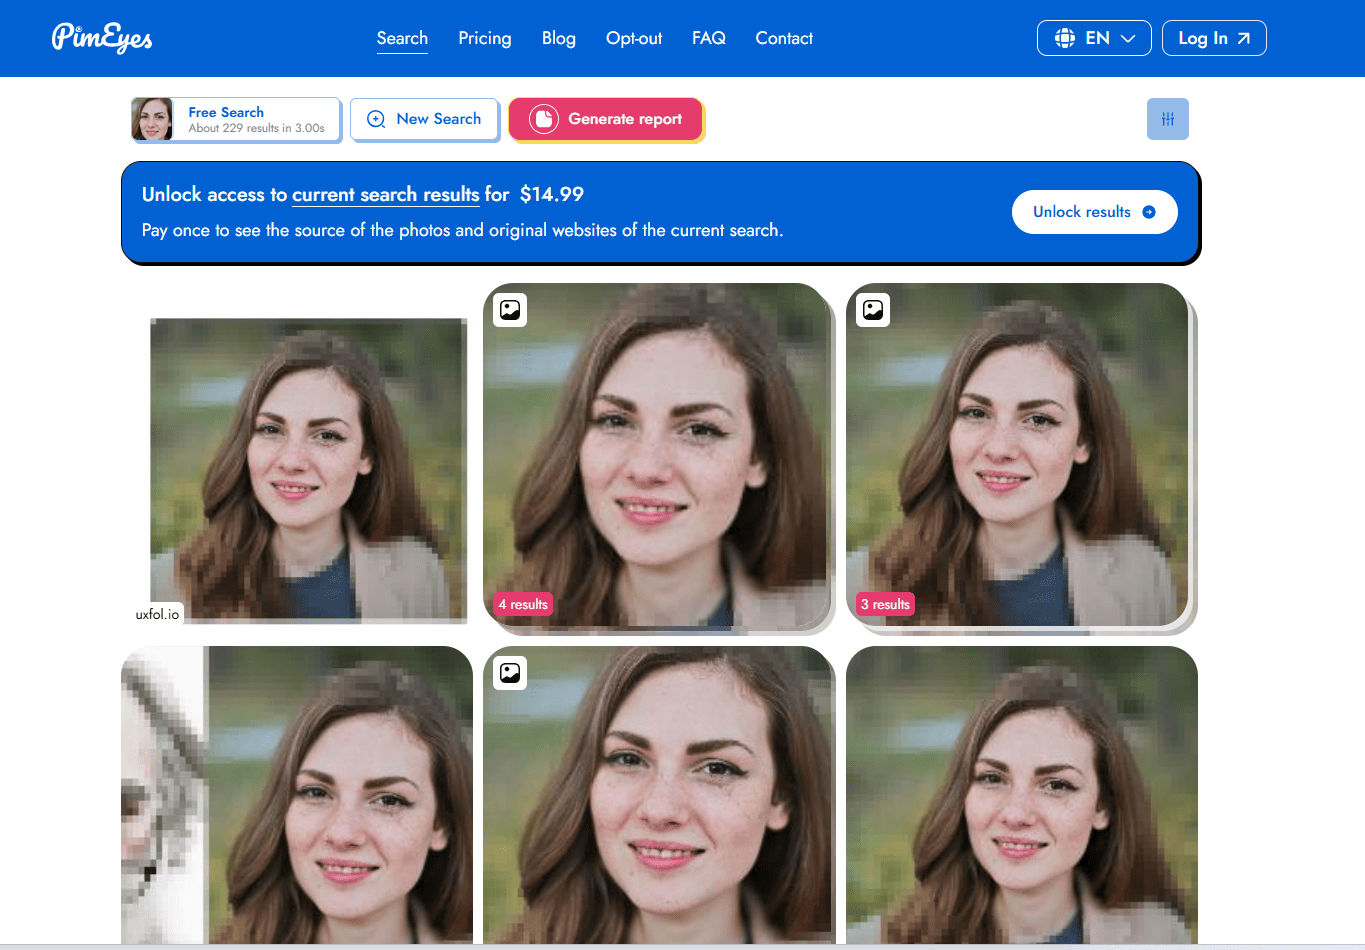The image size is (1365, 950).
Task: Click the Generate report pie icon
Action: [x=543, y=119]
